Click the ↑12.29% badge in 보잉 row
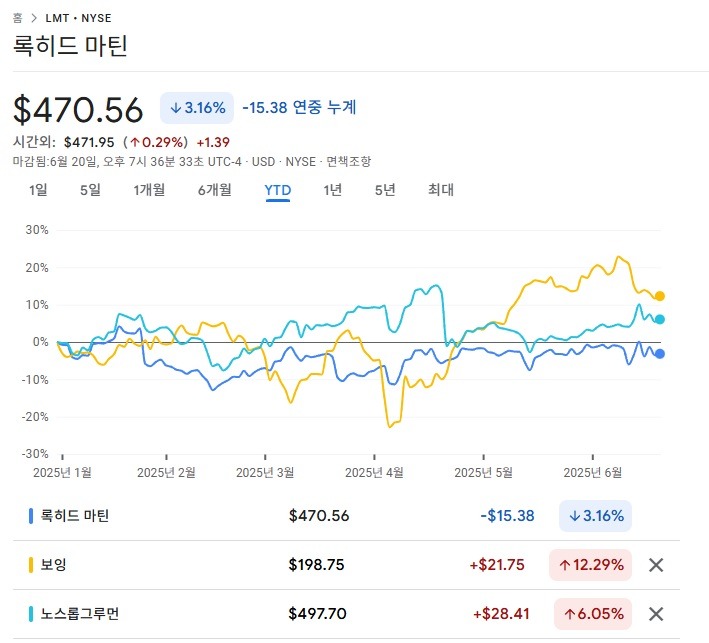Image resolution: width=709 pixels, height=643 pixels. tap(590, 565)
